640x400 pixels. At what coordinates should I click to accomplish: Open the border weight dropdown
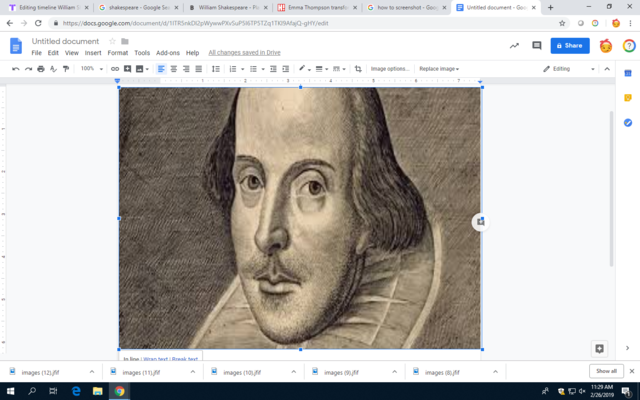pyautogui.click(x=322, y=69)
